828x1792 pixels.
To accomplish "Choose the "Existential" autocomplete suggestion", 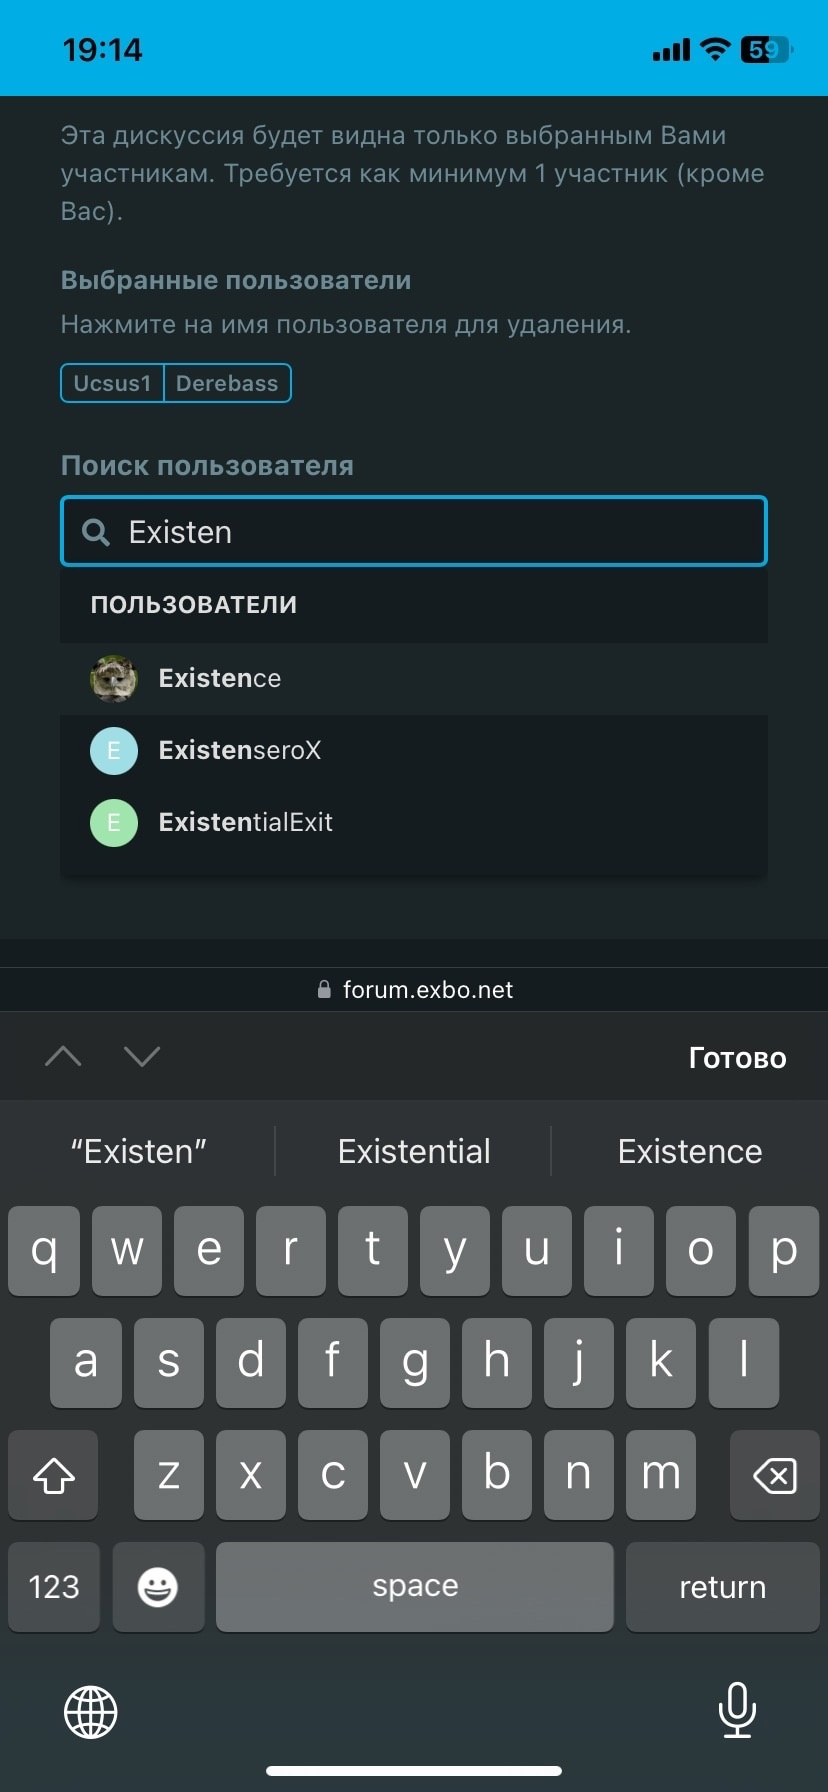I will [x=414, y=1151].
